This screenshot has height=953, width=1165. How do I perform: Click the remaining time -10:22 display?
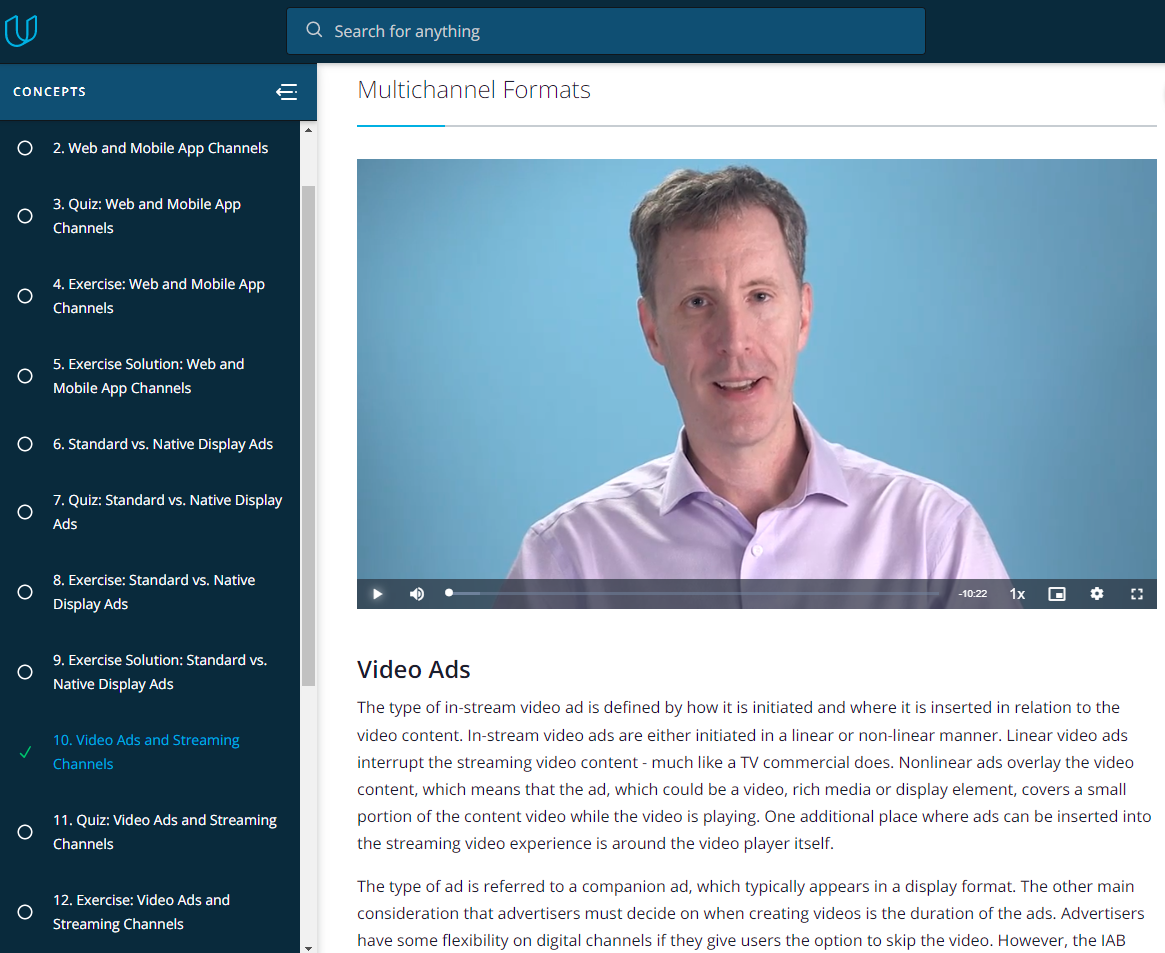(973, 593)
